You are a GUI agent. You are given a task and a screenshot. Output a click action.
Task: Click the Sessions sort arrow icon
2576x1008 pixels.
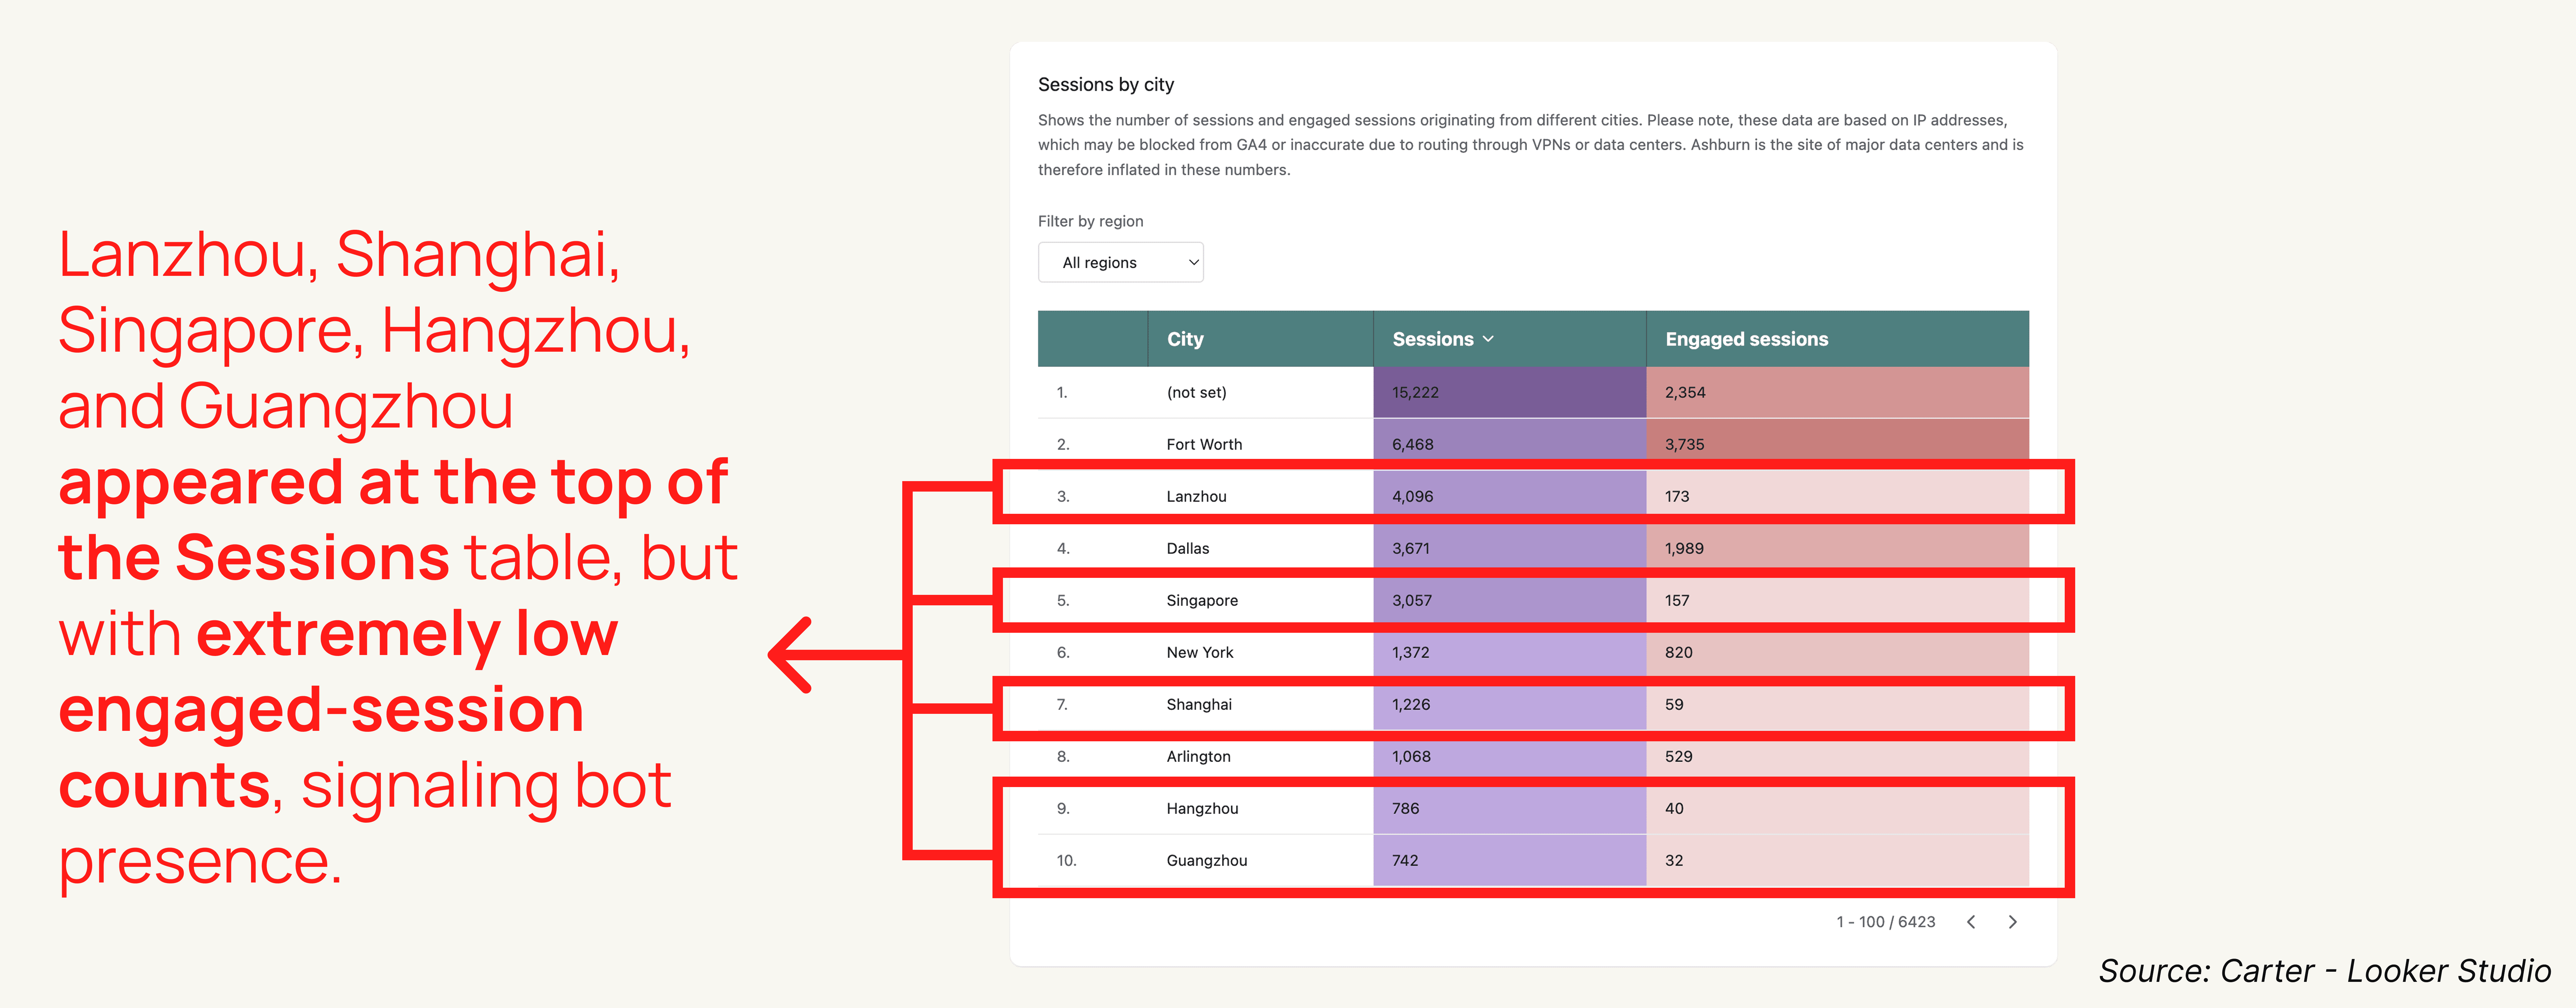coord(1488,339)
